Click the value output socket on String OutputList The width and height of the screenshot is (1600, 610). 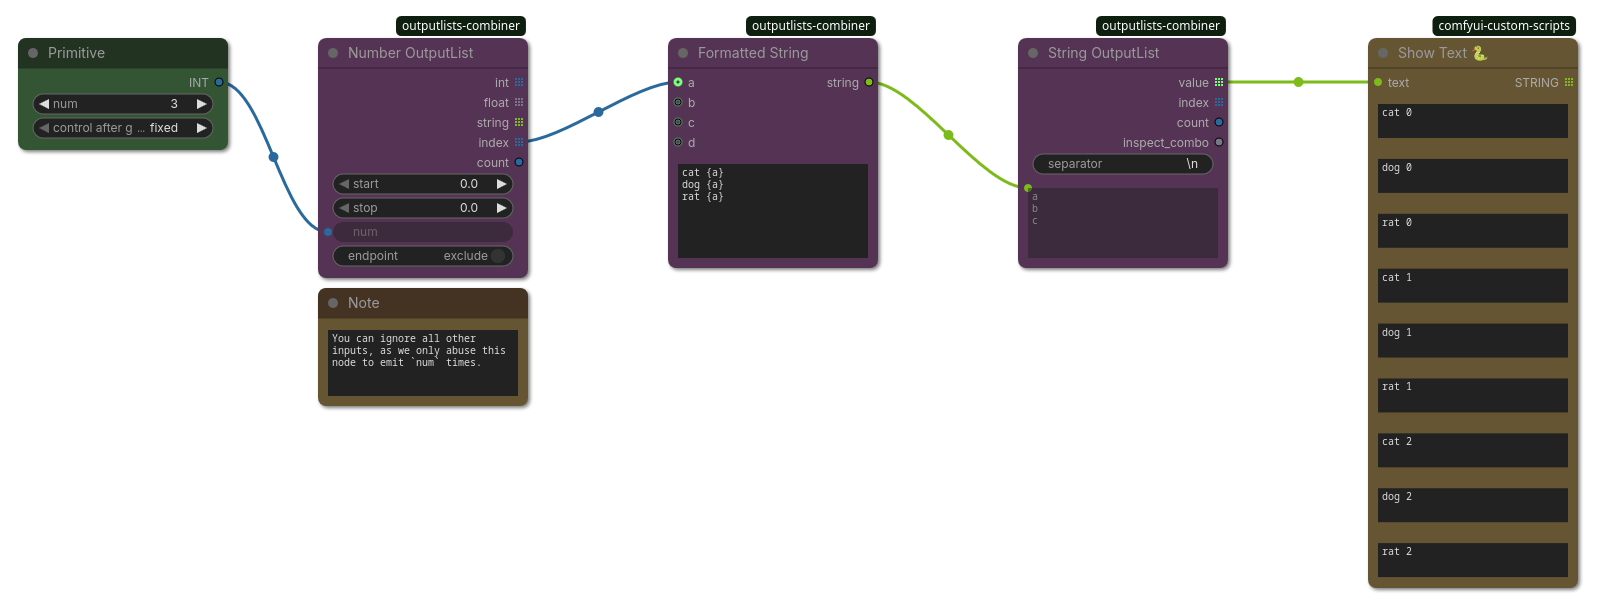[1219, 82]
